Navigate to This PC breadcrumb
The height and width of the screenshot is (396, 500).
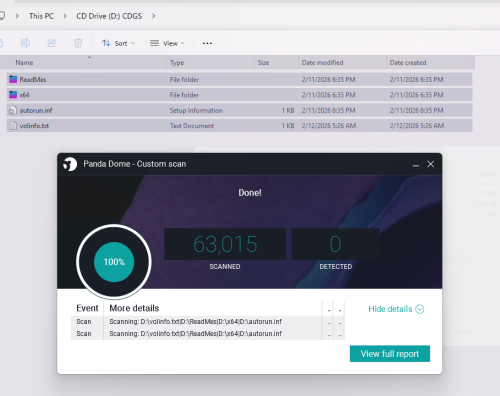[41, 16]
